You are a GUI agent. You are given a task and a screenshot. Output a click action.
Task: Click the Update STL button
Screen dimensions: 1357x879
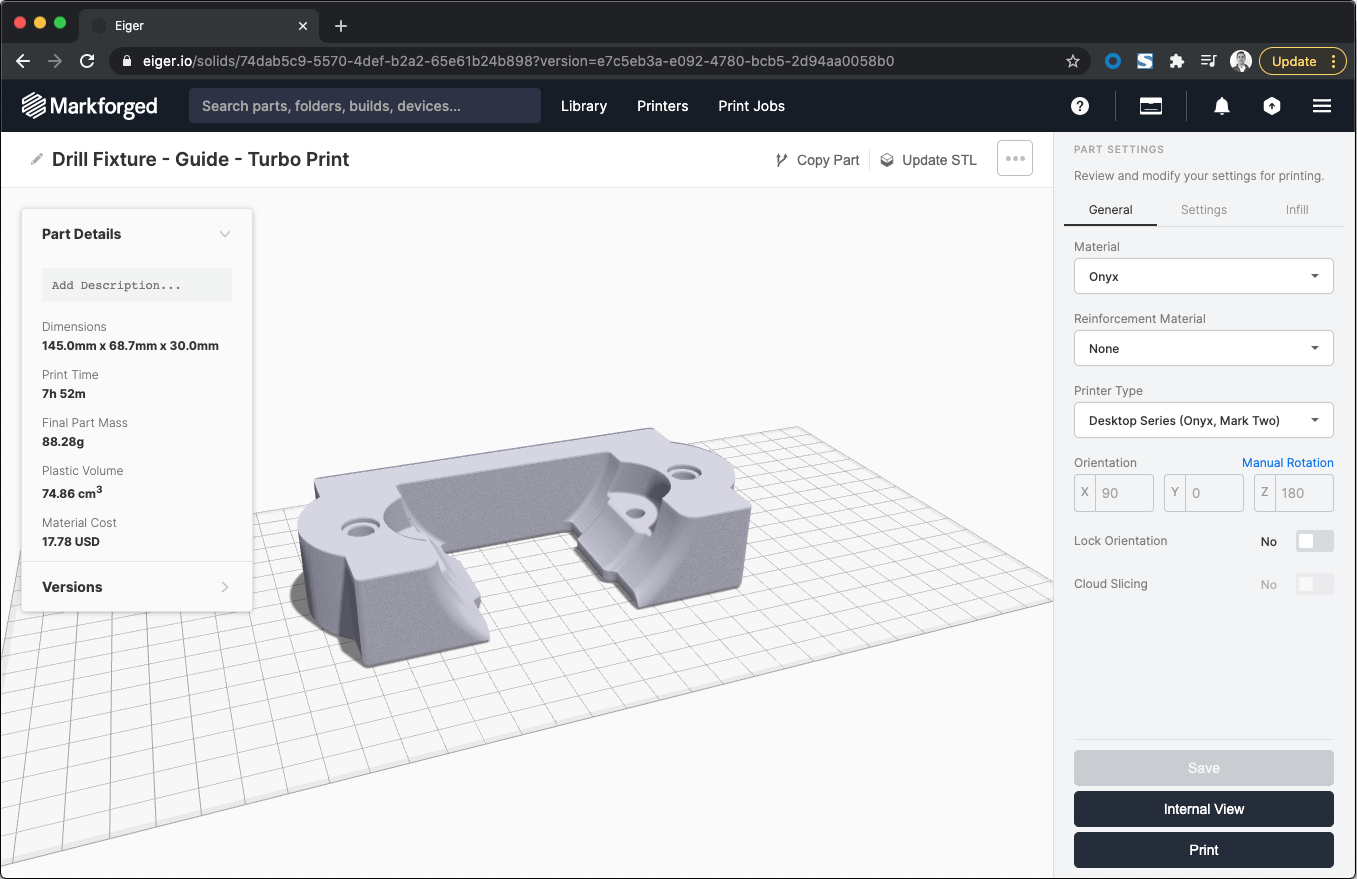click(x=929, y=160)
